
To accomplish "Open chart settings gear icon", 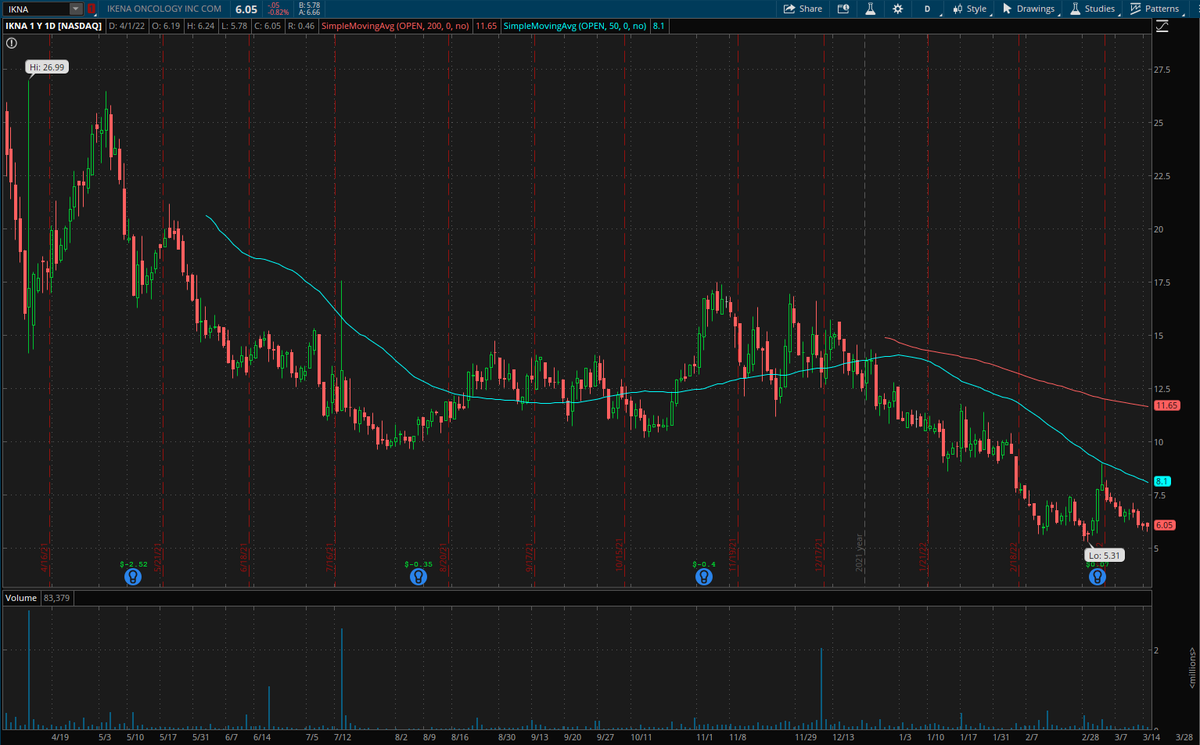I will (x=897, y=8).
